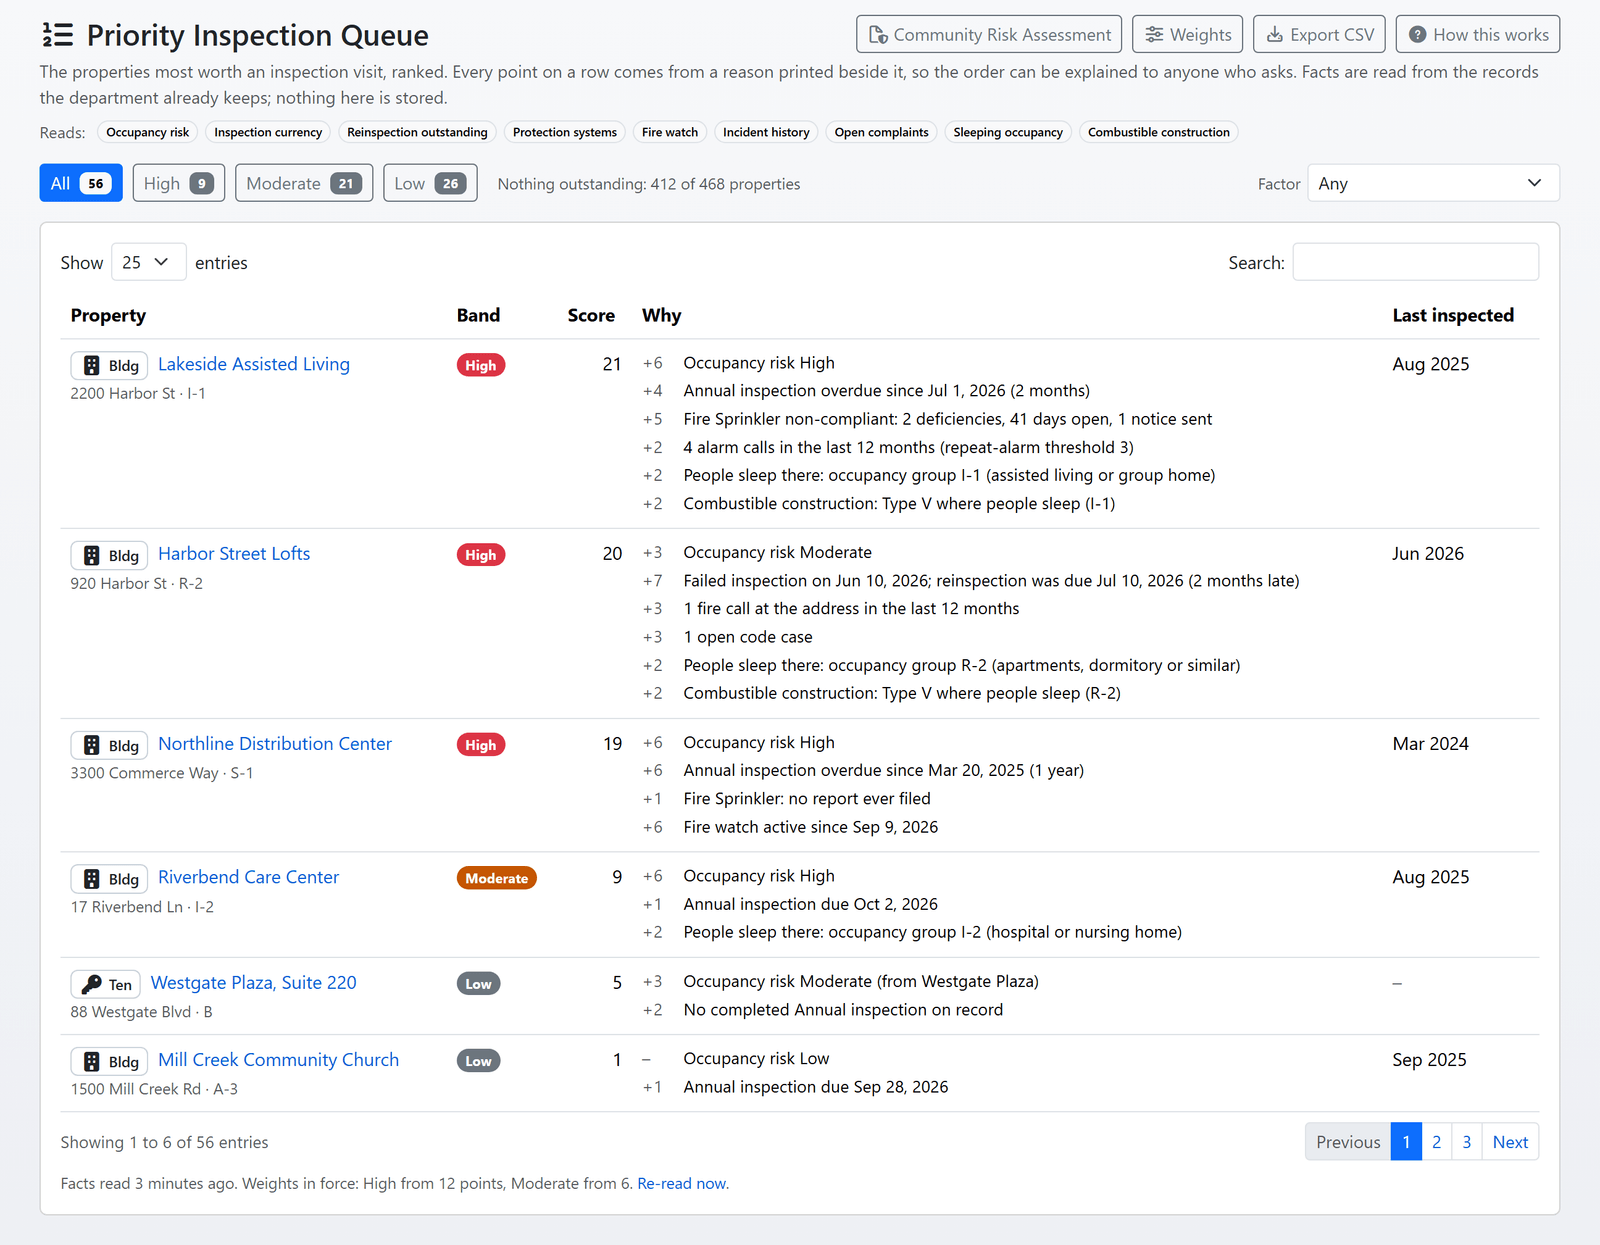Open the How this works help
Viewport: 1600px width, 1245px height.
pyautogui.click(x=1478, y=34)
